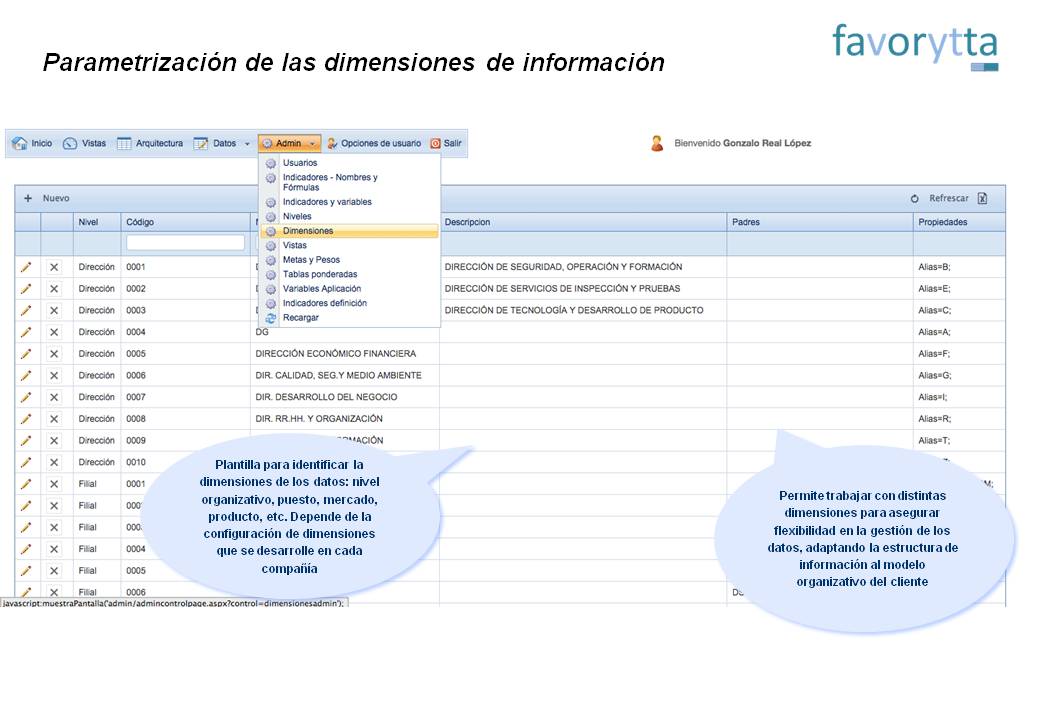Open Arquitectura in the toolbar

[150, 143]
